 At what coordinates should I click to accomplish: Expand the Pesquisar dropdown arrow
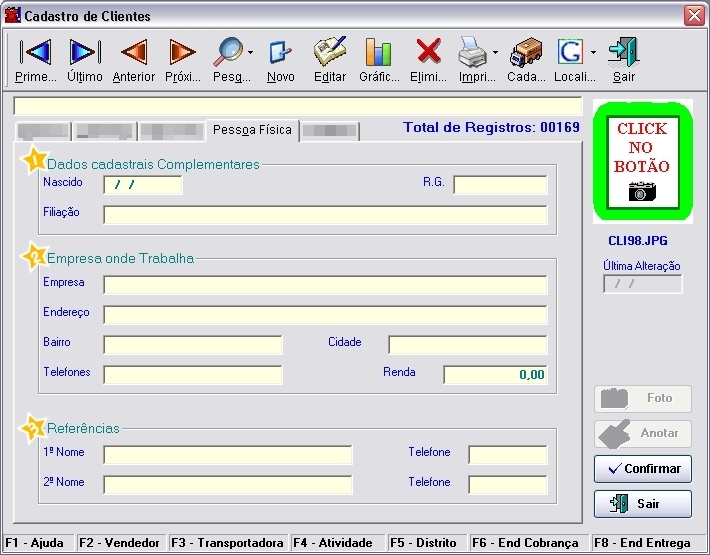pyautogui.click(x=250, y=52)
